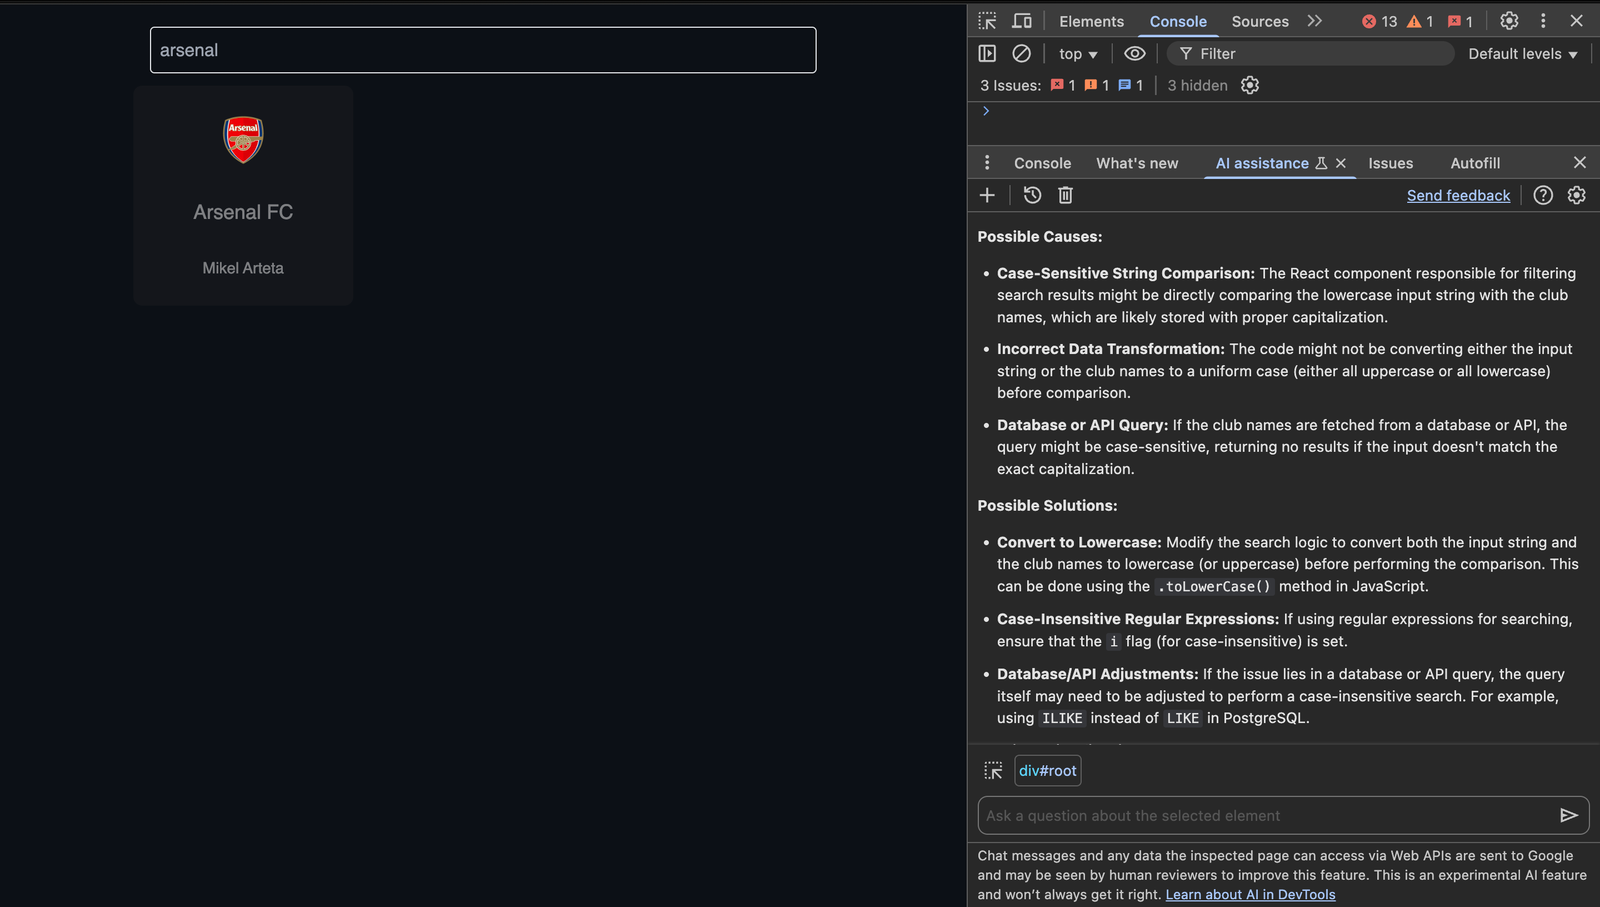Click the div#root selected element chip
Viewport: 1600px width, 907px height.
(x=1047, y=771)
